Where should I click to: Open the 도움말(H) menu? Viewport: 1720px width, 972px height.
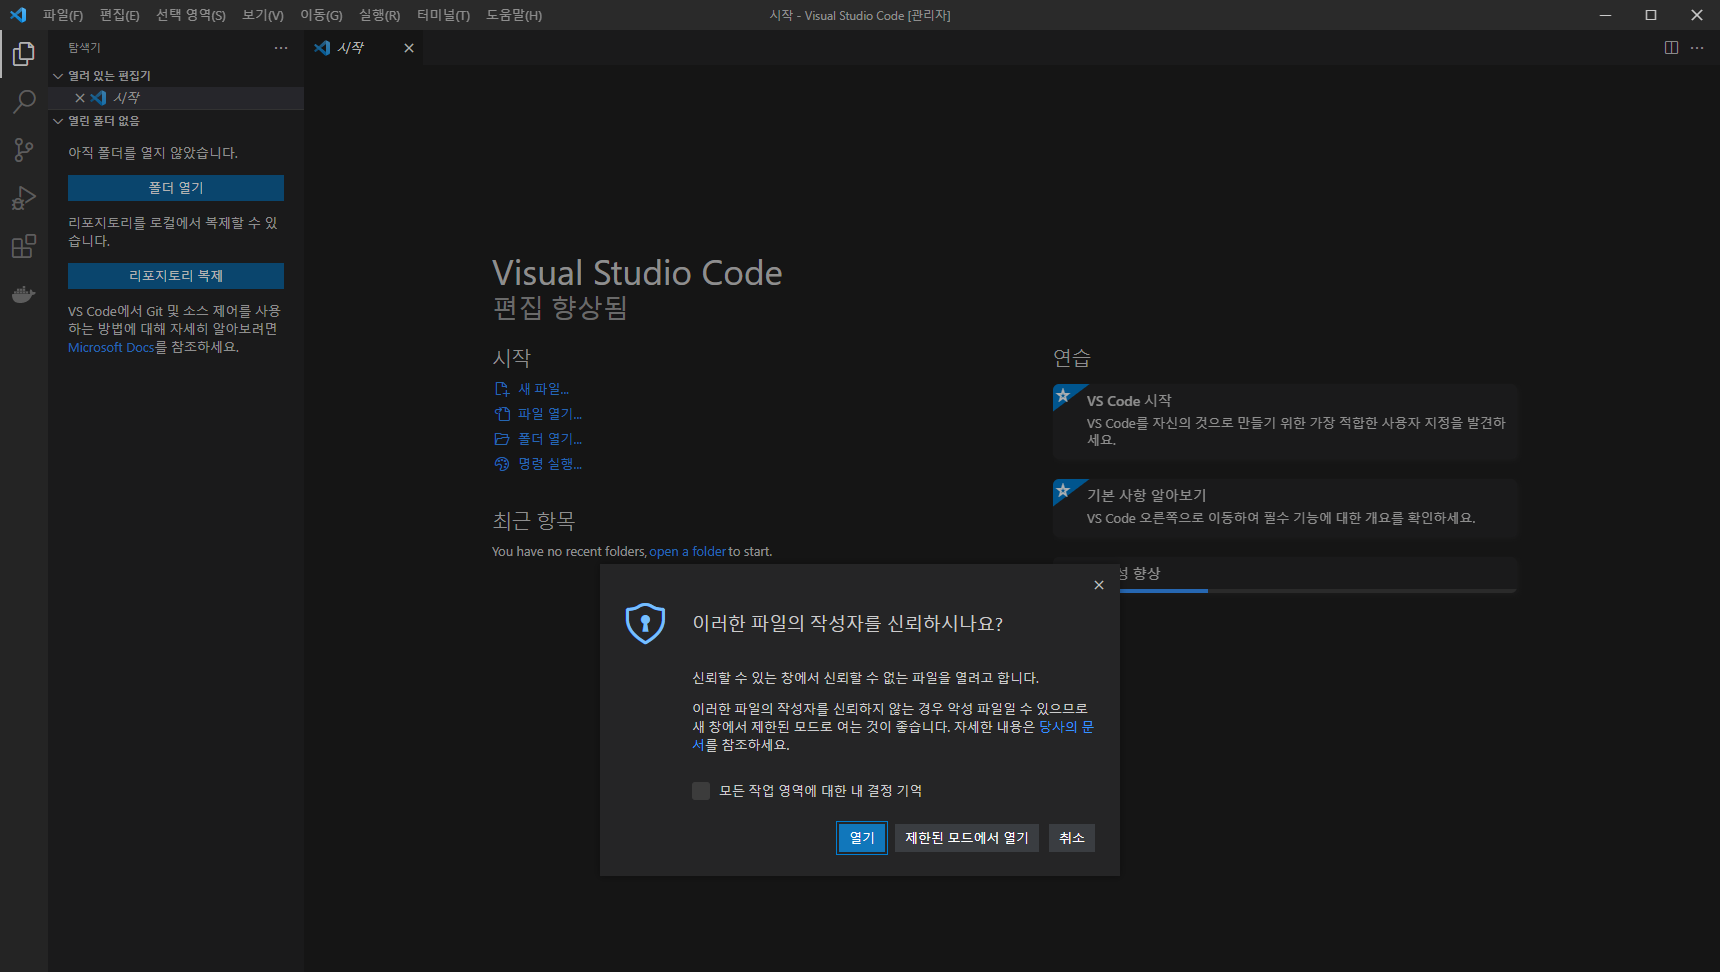pyautogui.click(x=514, y=15)
